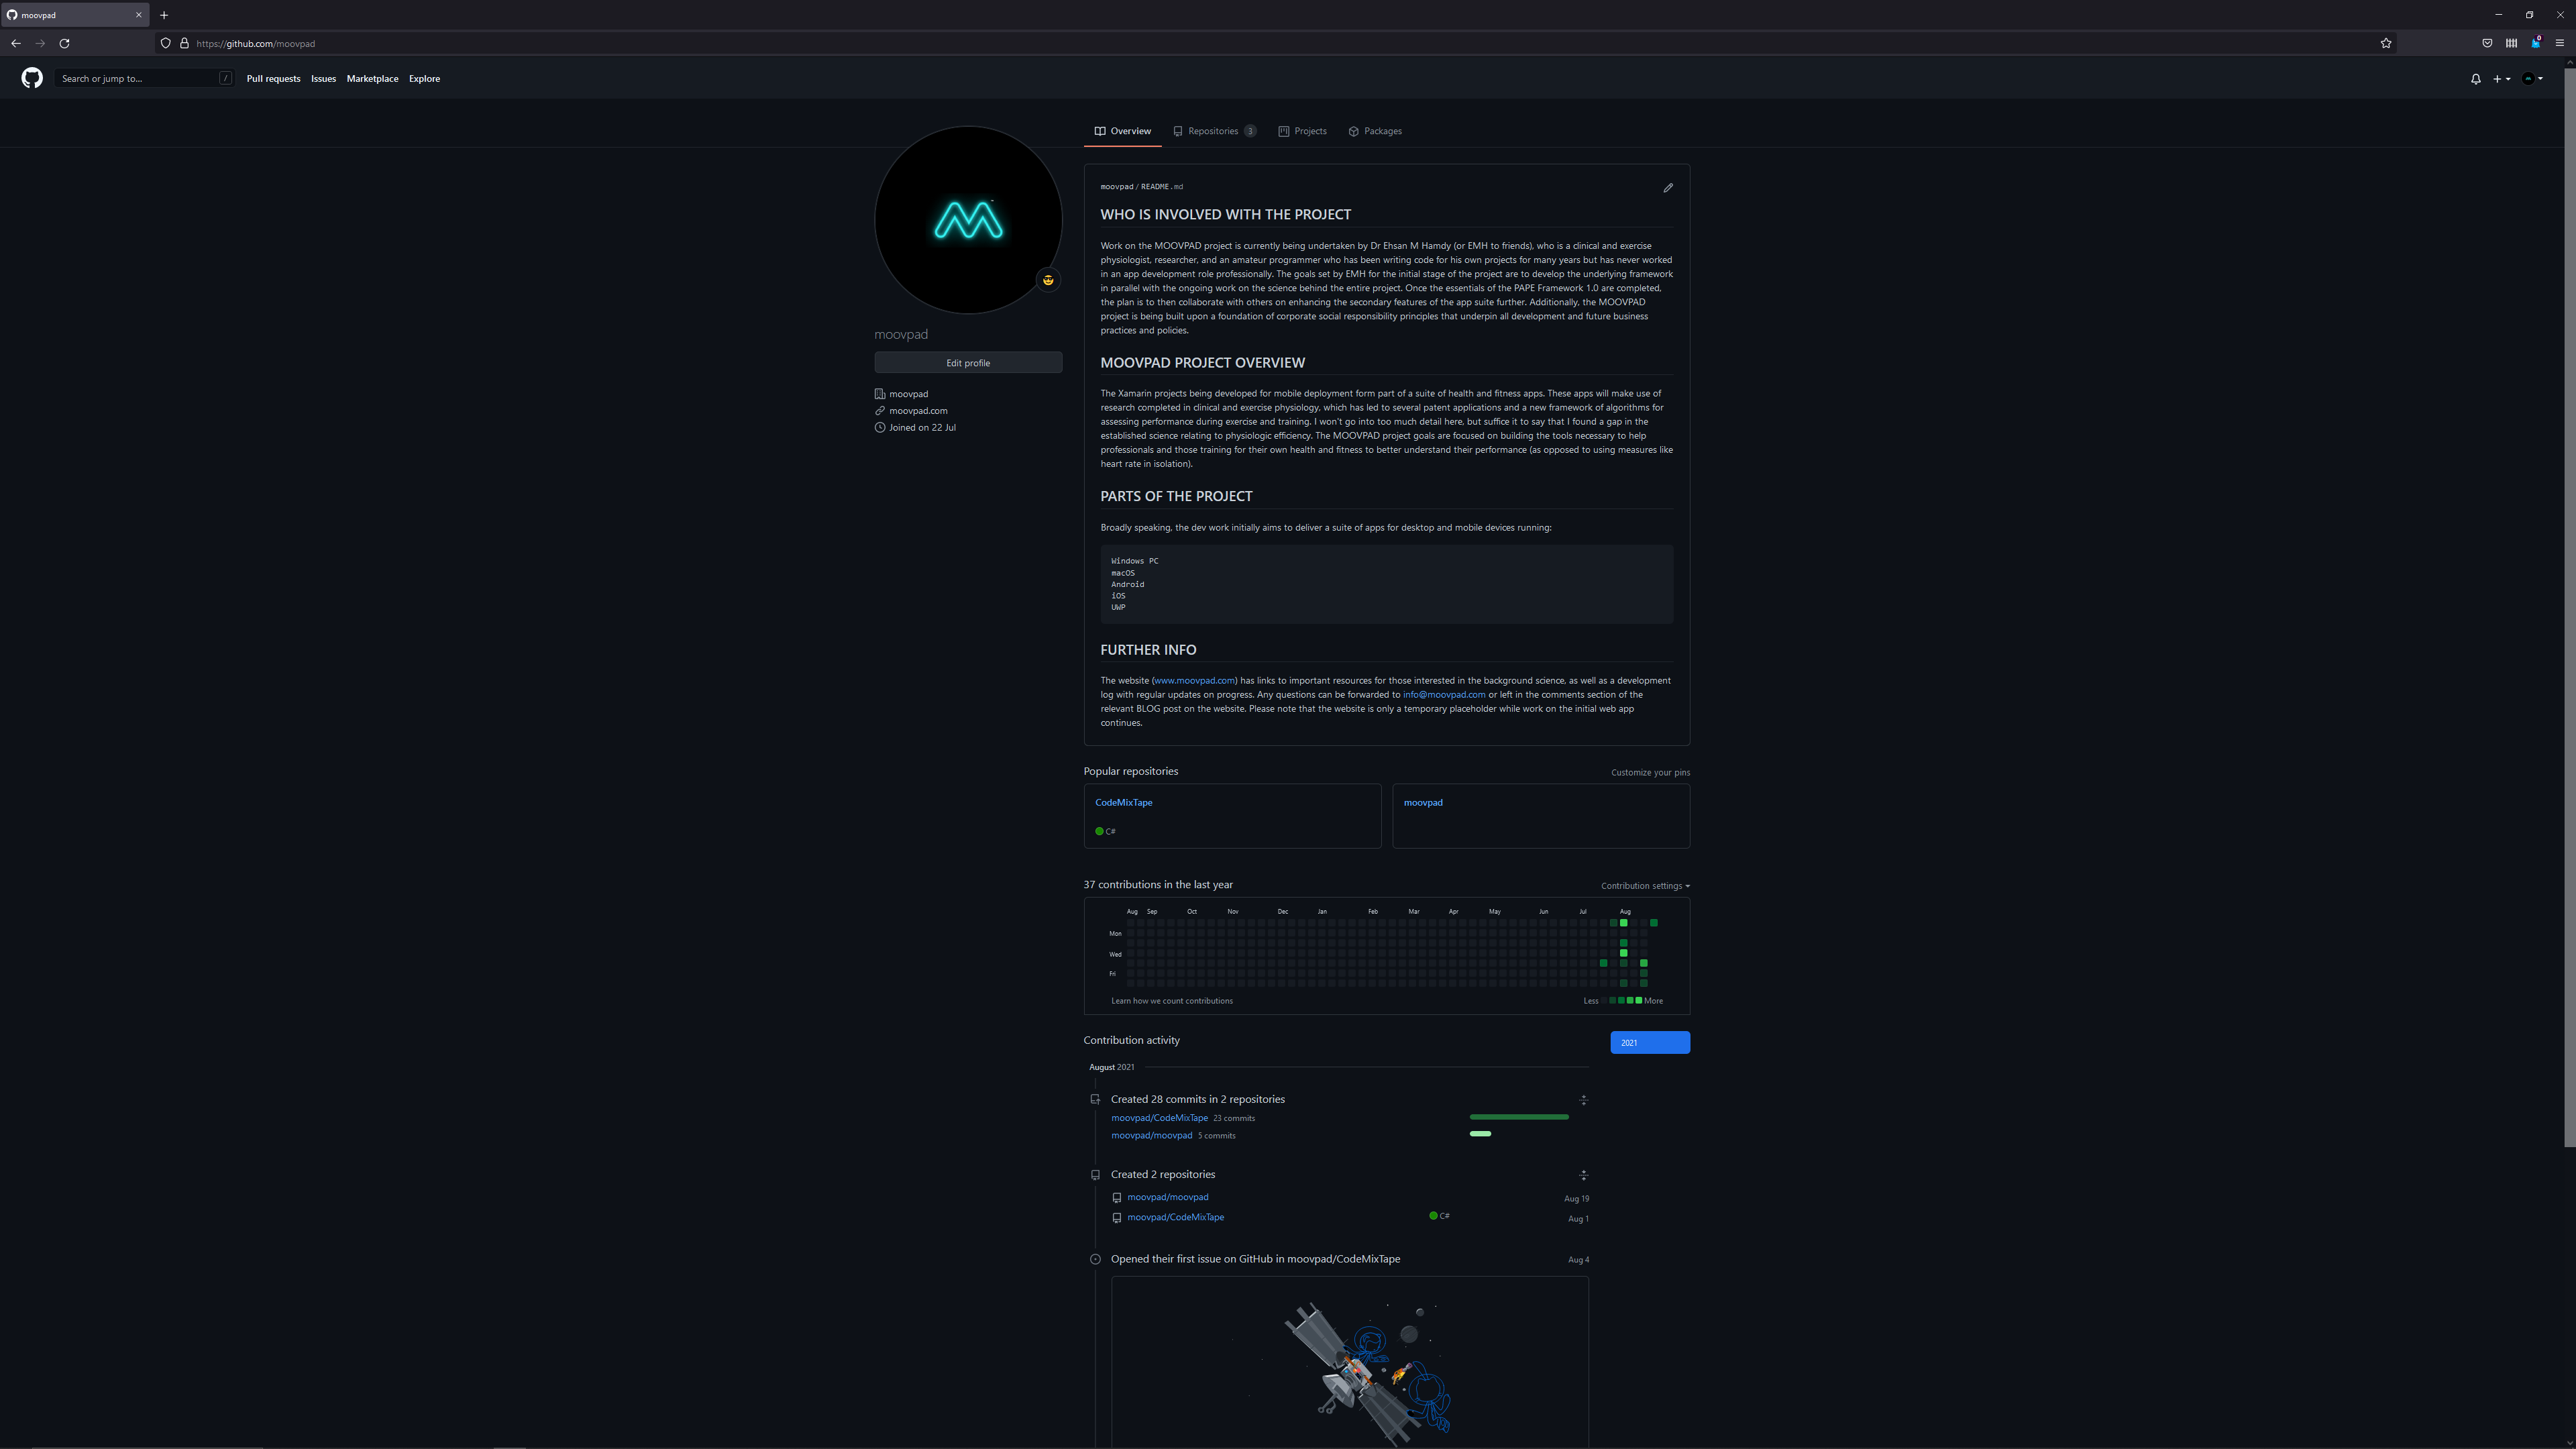Open the create new plus menu

tap(2501, 79)
